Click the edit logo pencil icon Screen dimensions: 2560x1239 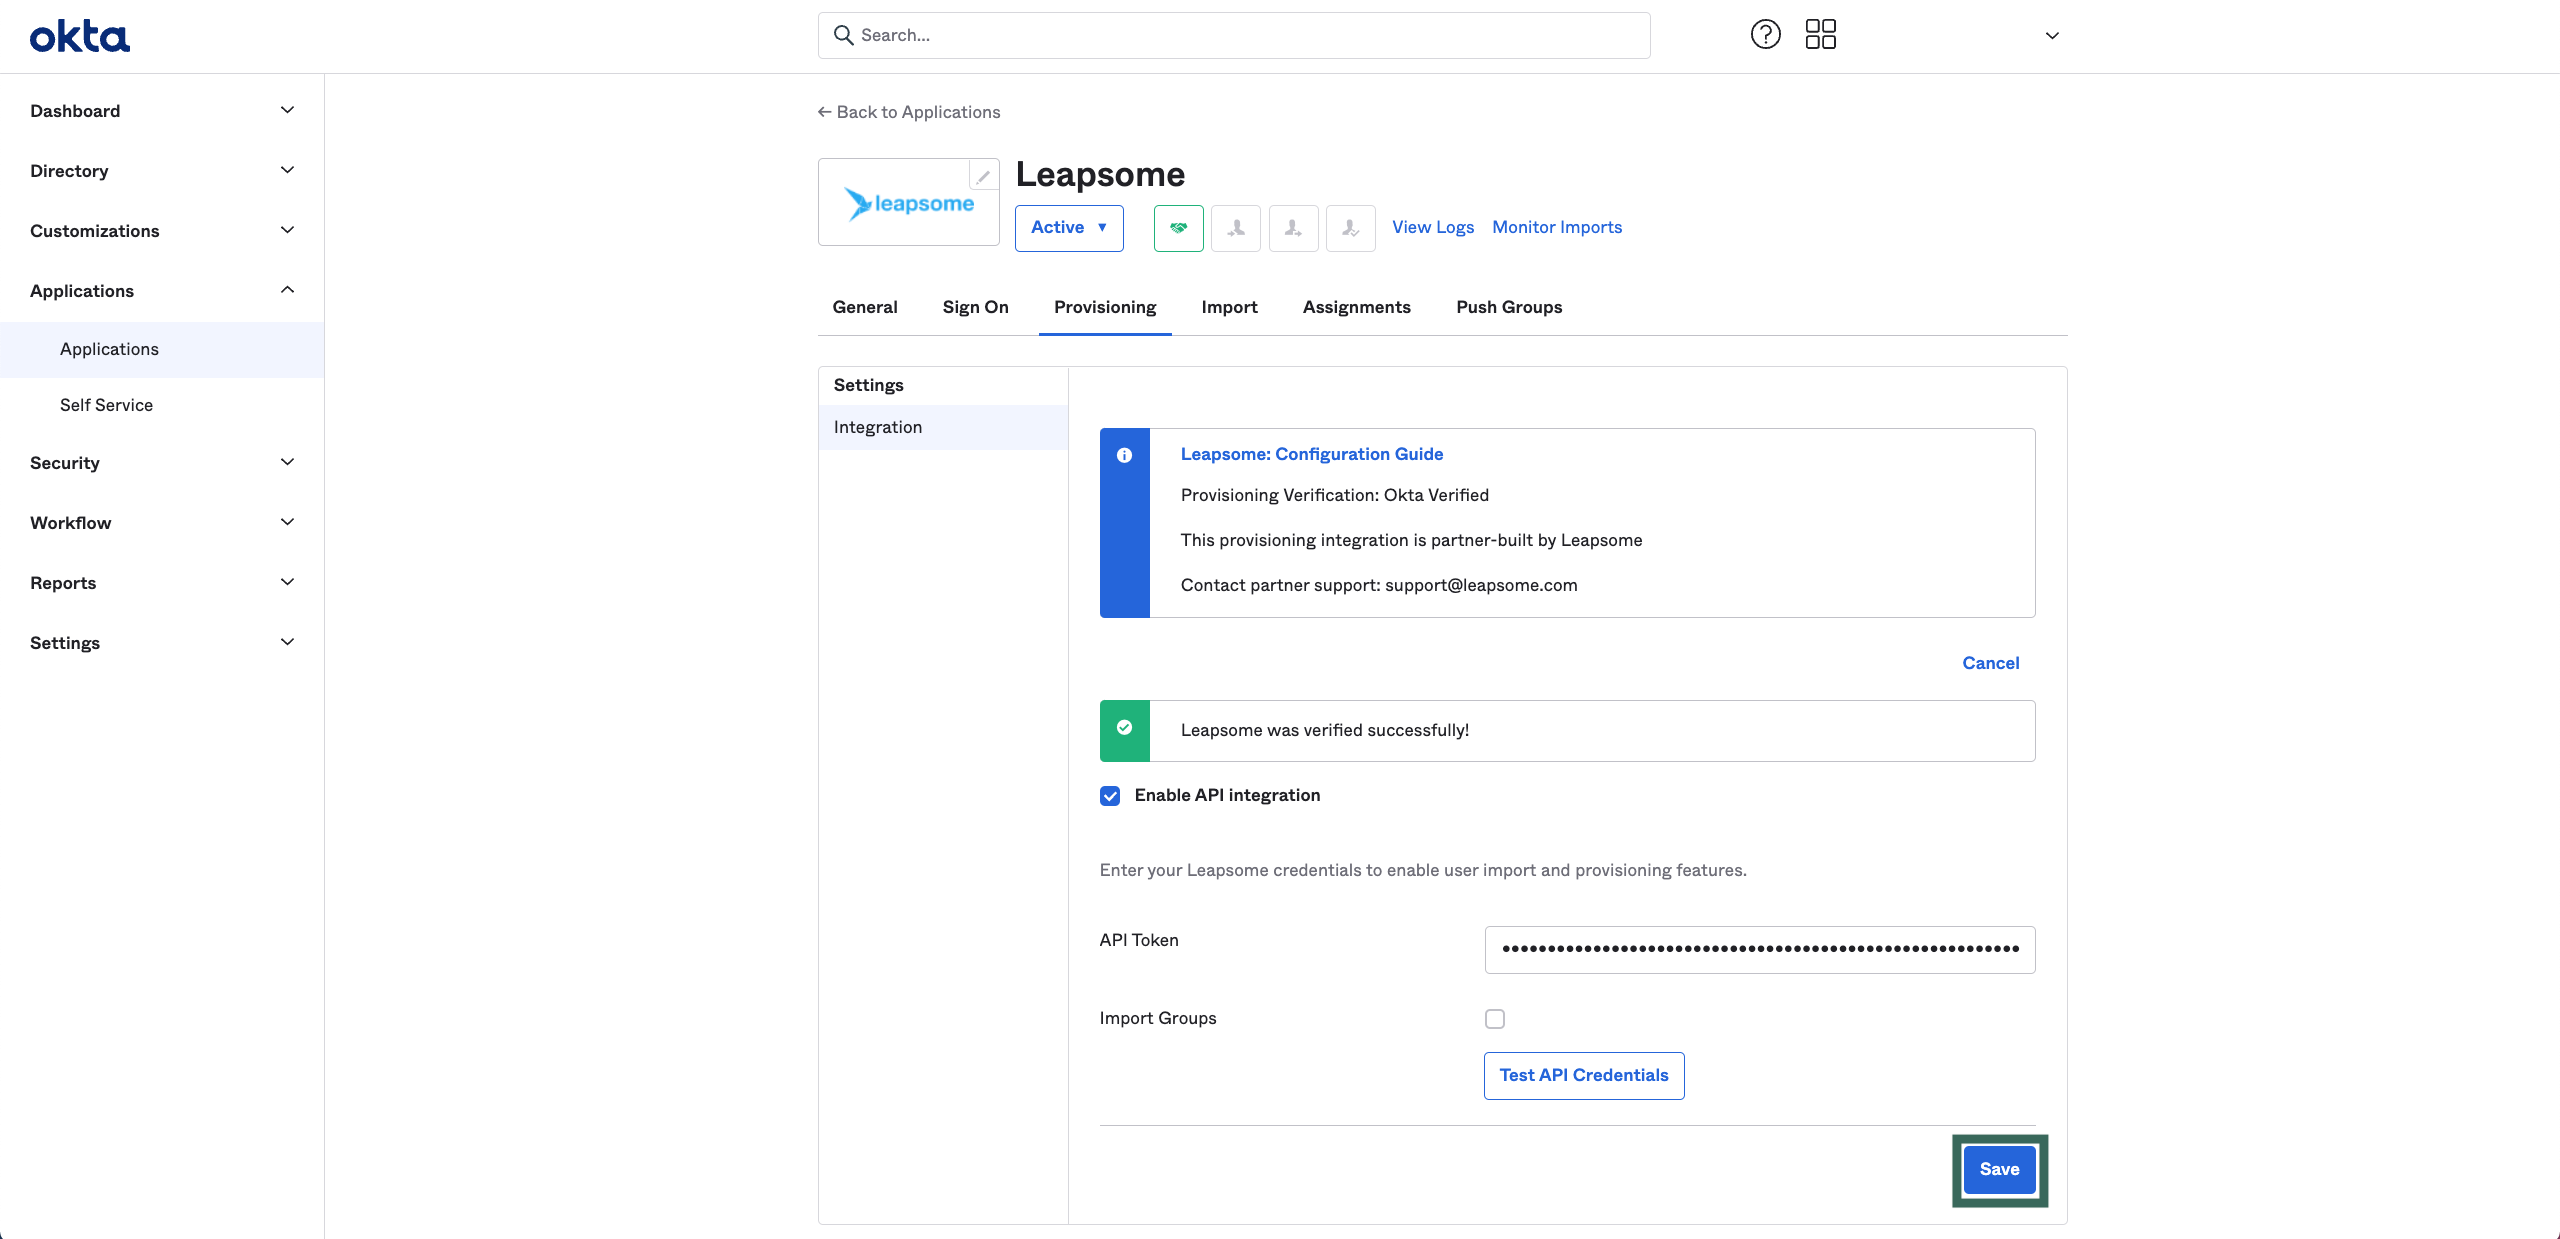point(983,176)
